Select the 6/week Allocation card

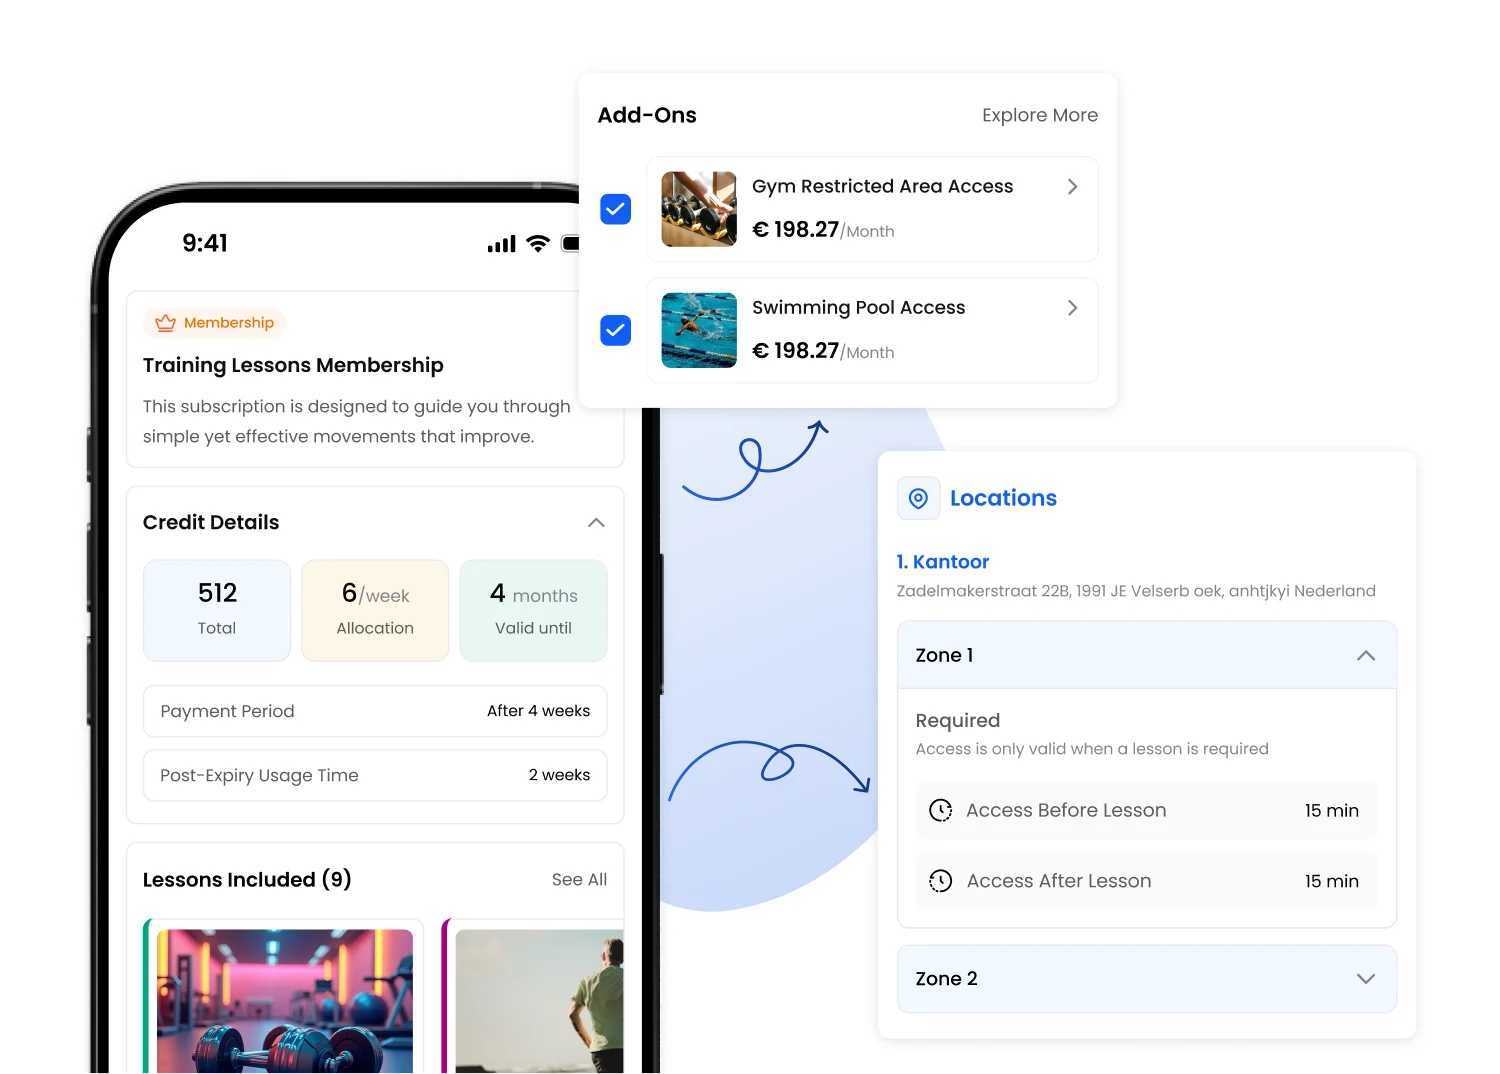pos(375,611)
